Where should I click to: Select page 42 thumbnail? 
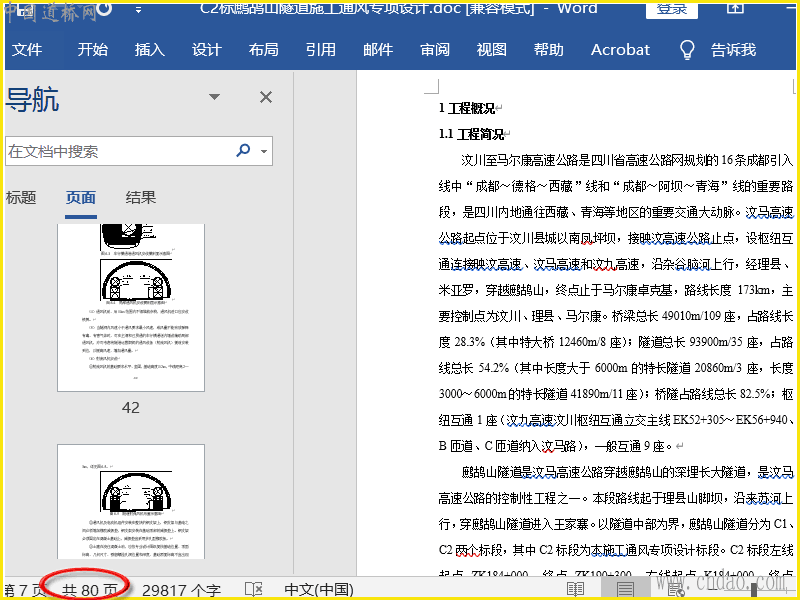coord(131,308)
